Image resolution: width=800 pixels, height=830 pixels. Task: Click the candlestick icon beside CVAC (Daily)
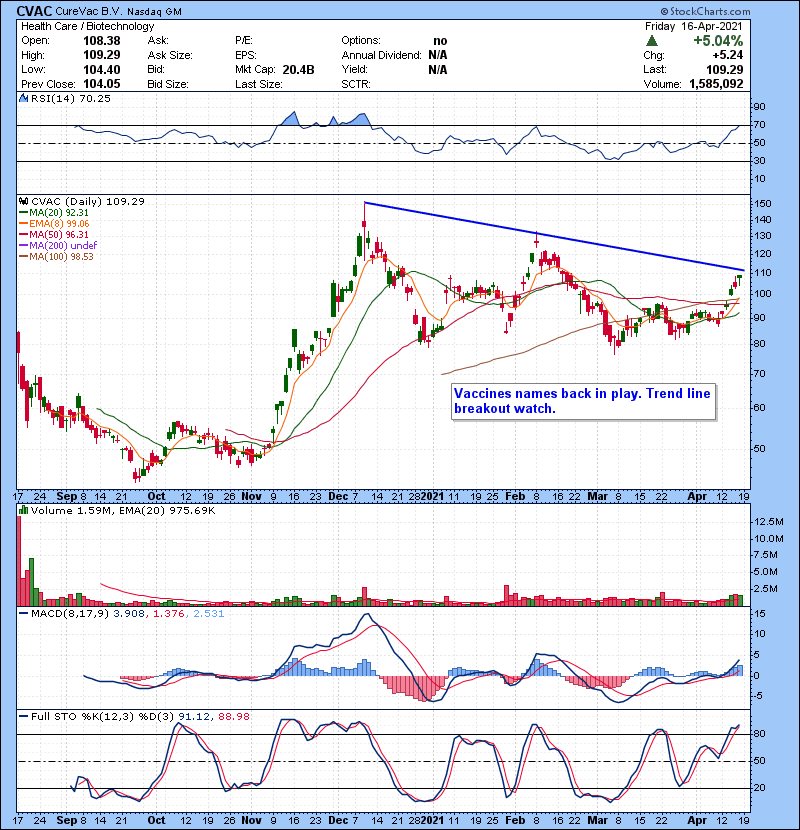[23, 201]
